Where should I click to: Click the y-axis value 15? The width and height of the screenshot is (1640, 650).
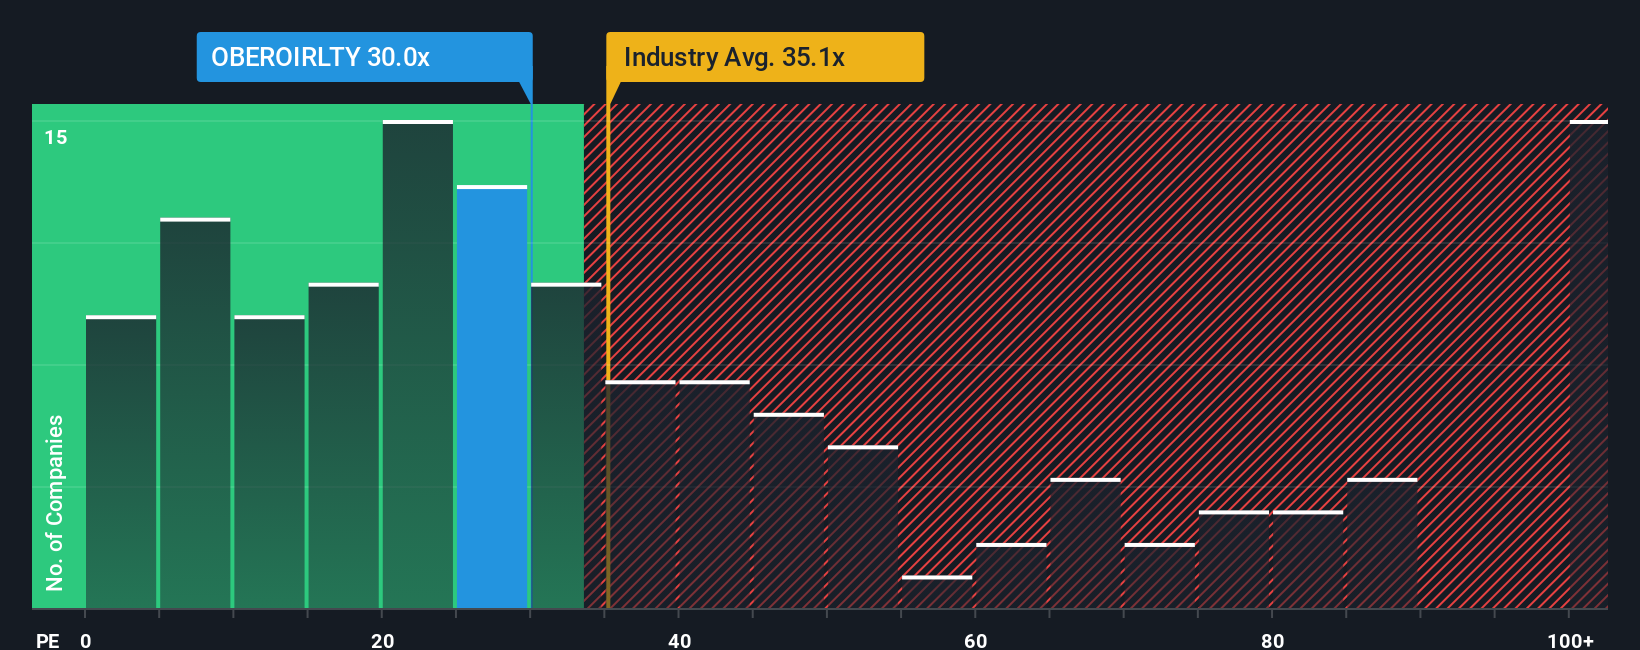click(56, 137)
